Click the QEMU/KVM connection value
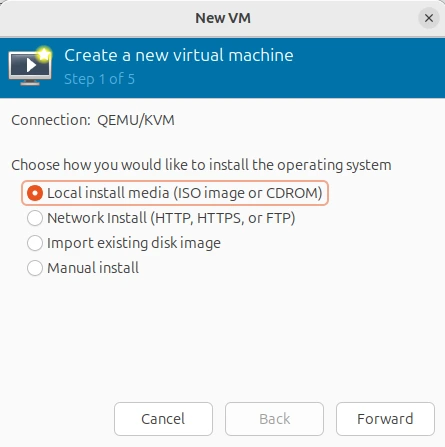445x447 pixels. [136, 120]
